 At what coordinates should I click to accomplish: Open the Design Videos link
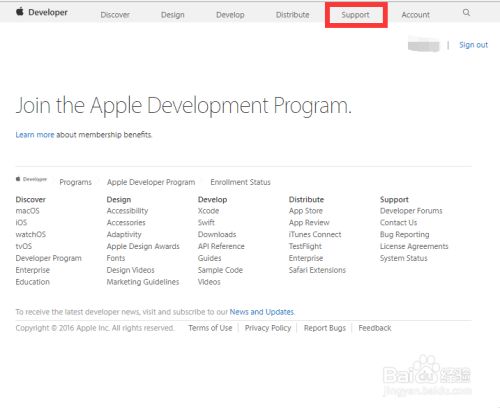coord(131,270)
